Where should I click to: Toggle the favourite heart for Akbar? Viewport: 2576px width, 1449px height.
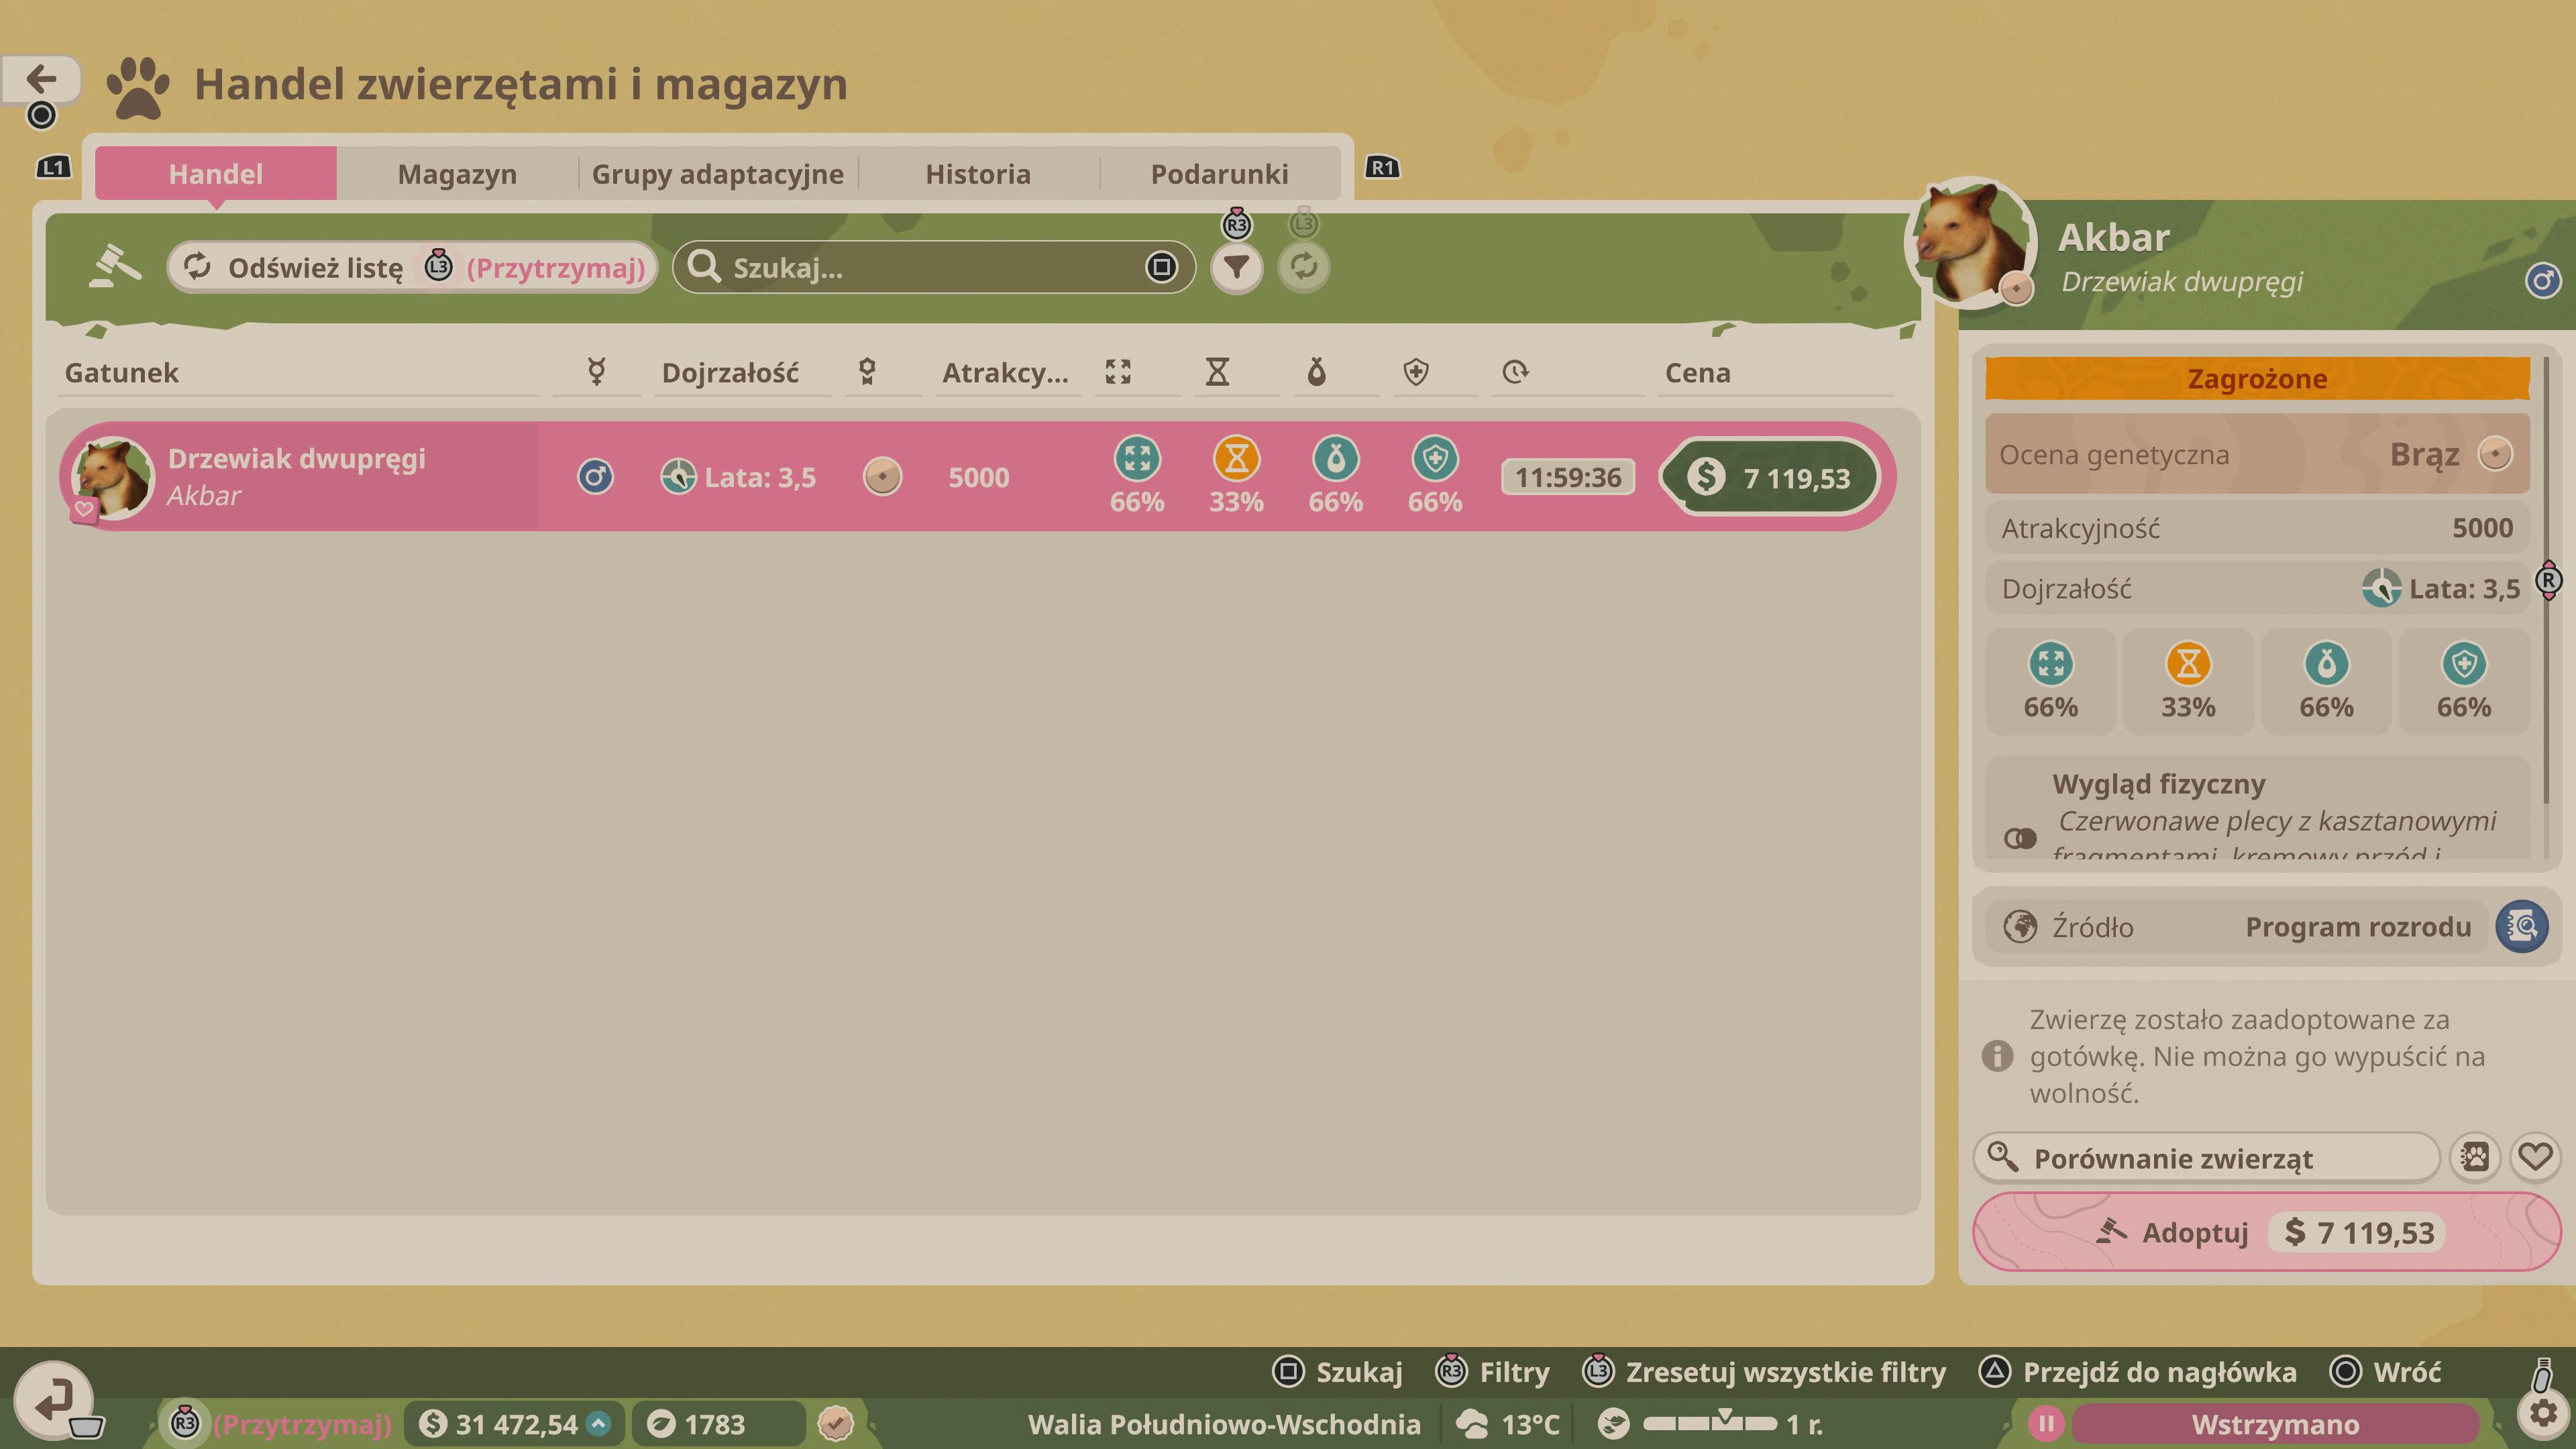[x=2535, y=1158]
